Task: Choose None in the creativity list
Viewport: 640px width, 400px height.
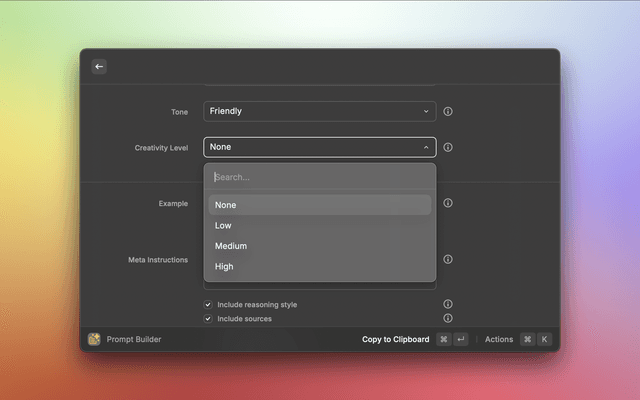Action: 319,205
